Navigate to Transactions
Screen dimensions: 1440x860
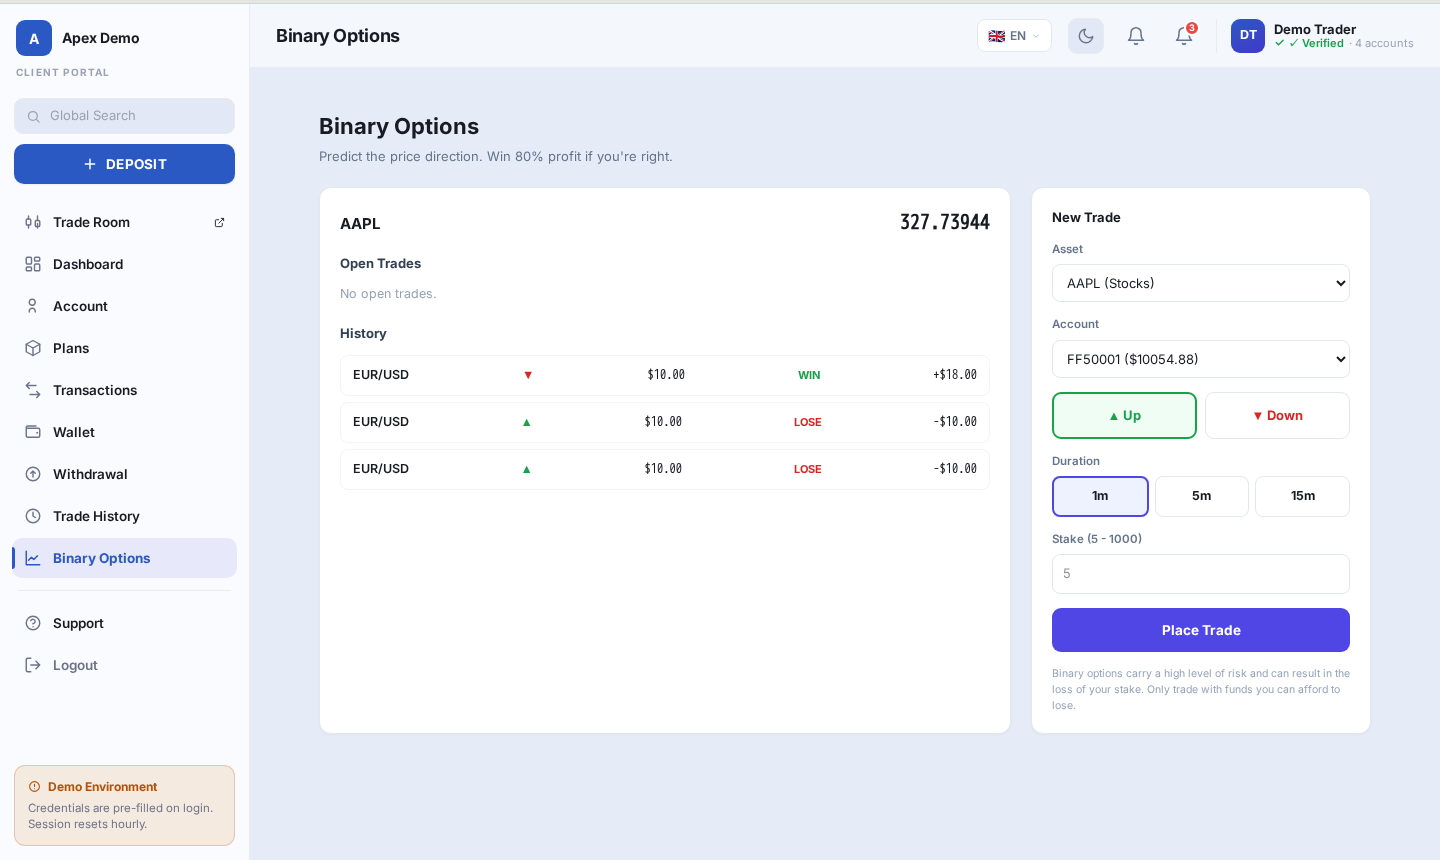click(x=124, y=390)
